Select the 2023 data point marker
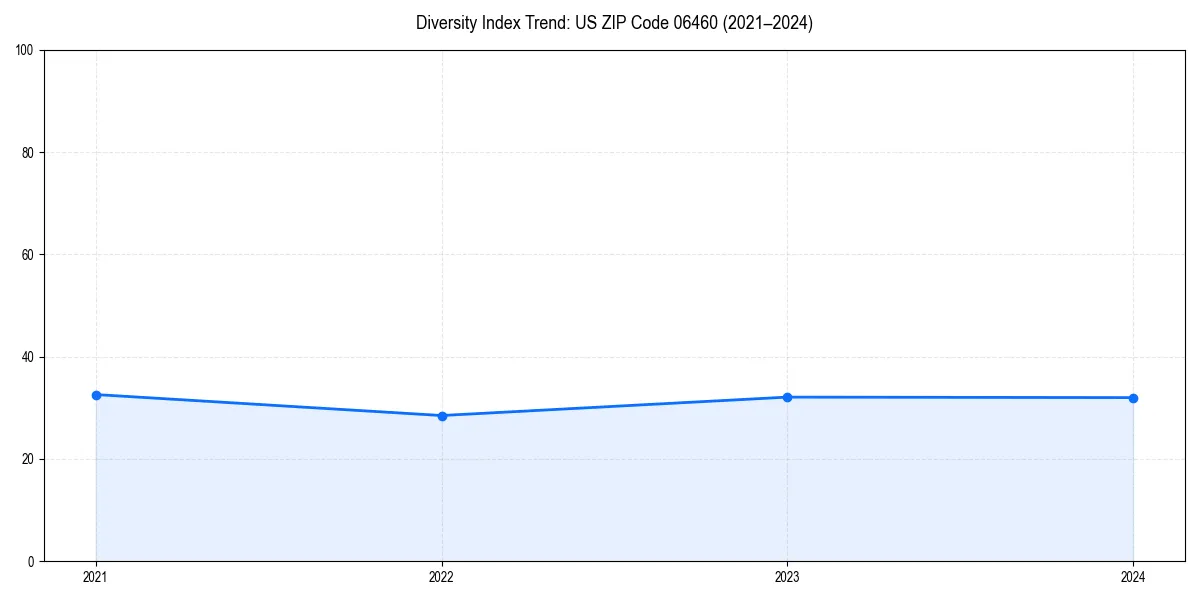Screen dimensions: 1200x600 [787, 398]
